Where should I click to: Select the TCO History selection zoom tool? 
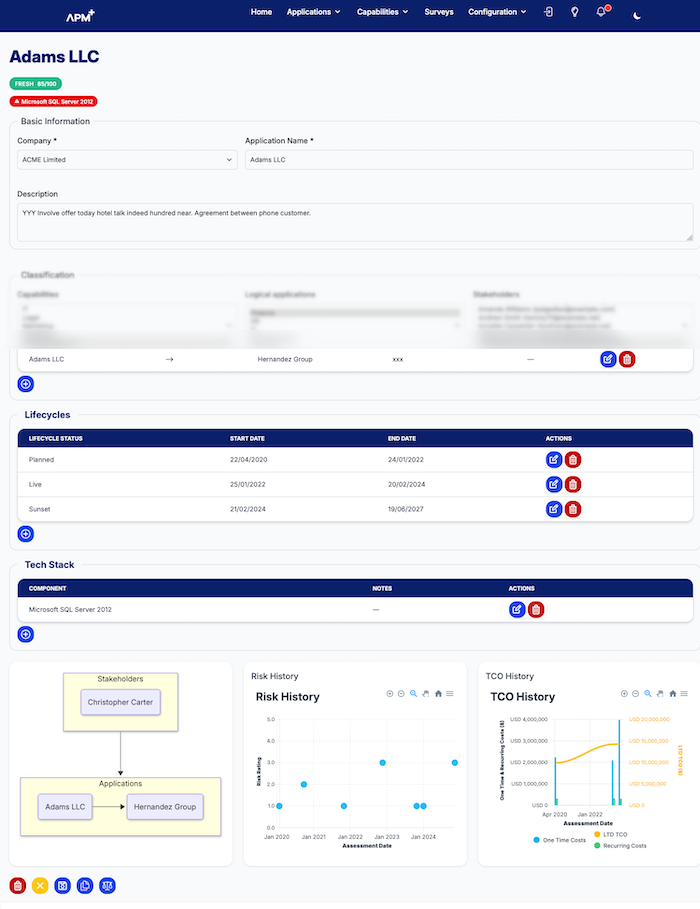[x=648, y=694]
